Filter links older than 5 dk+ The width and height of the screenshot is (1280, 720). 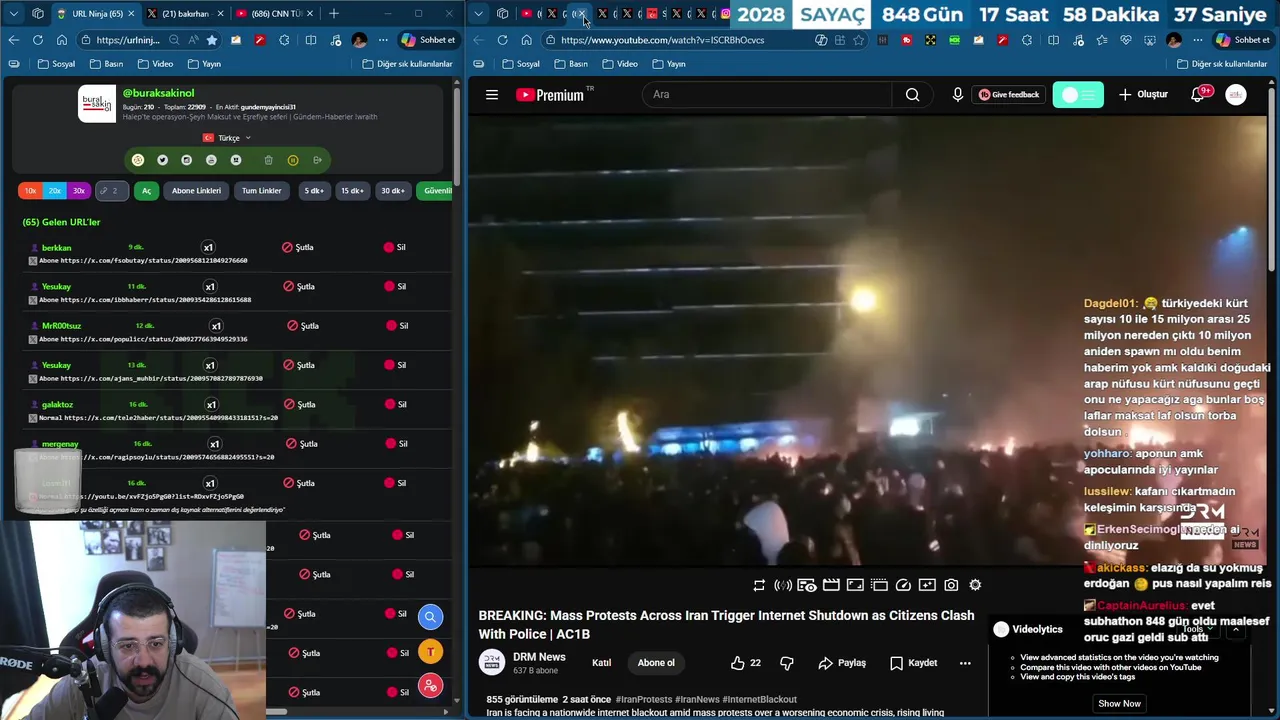tap(314, 191)
